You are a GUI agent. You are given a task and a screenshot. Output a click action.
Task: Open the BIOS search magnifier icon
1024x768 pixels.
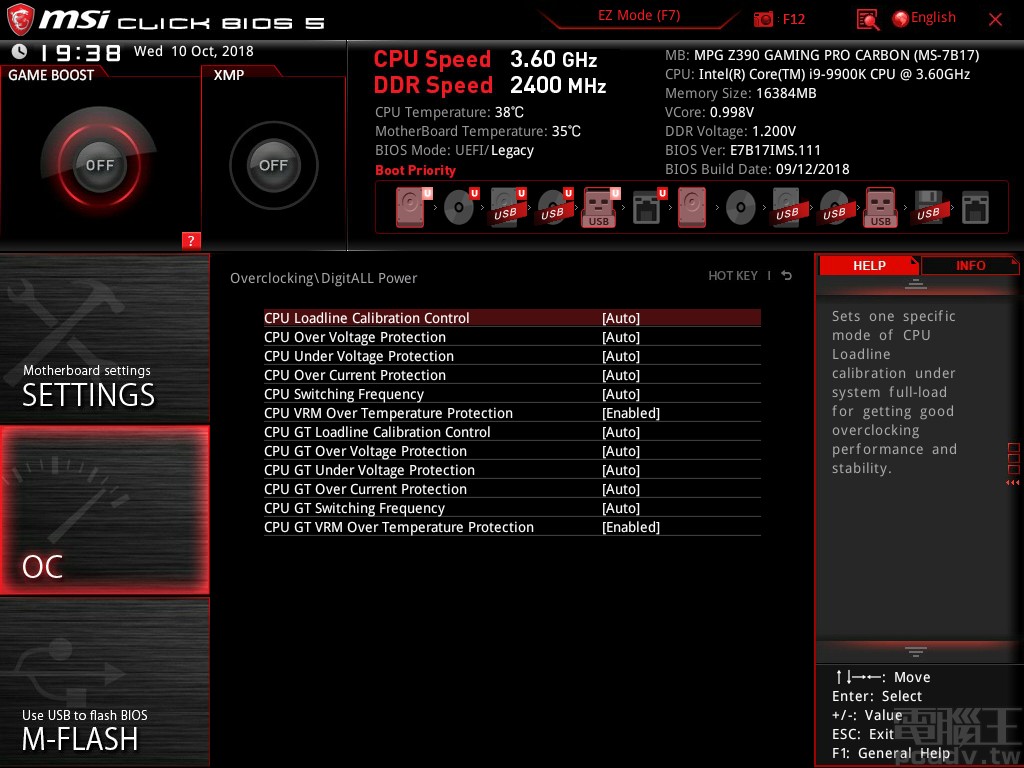point(867,20)
